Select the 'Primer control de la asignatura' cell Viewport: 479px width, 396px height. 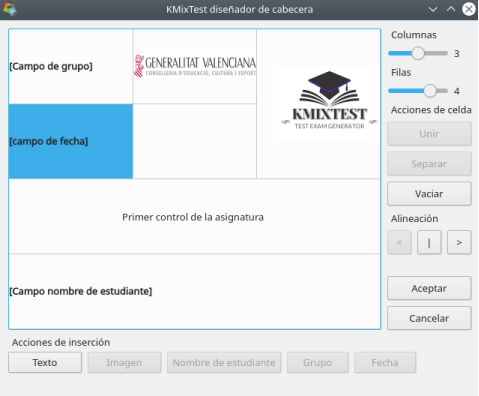pyautogui.click(x=194, y=217)
